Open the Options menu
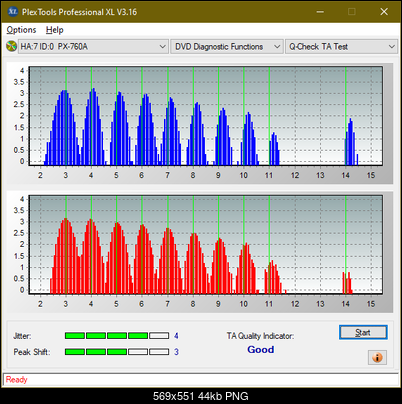Screen dimensions: 402x404 click(x=21, y=30)
